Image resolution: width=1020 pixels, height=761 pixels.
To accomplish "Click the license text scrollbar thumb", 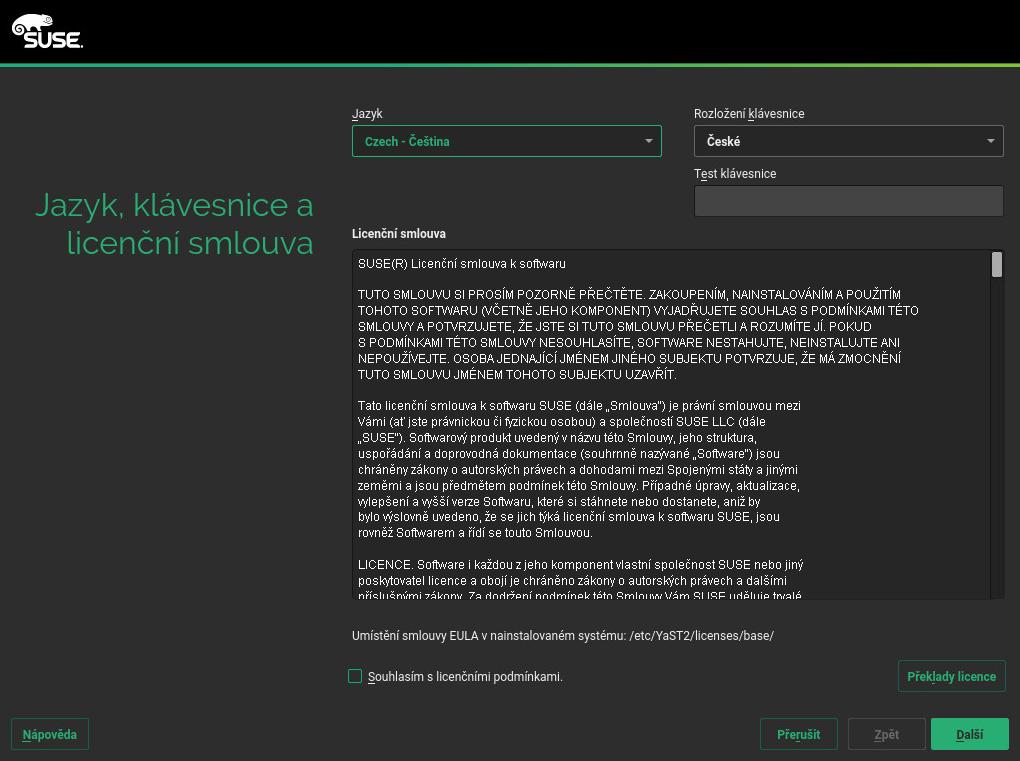I will click(x=997, y=265).
